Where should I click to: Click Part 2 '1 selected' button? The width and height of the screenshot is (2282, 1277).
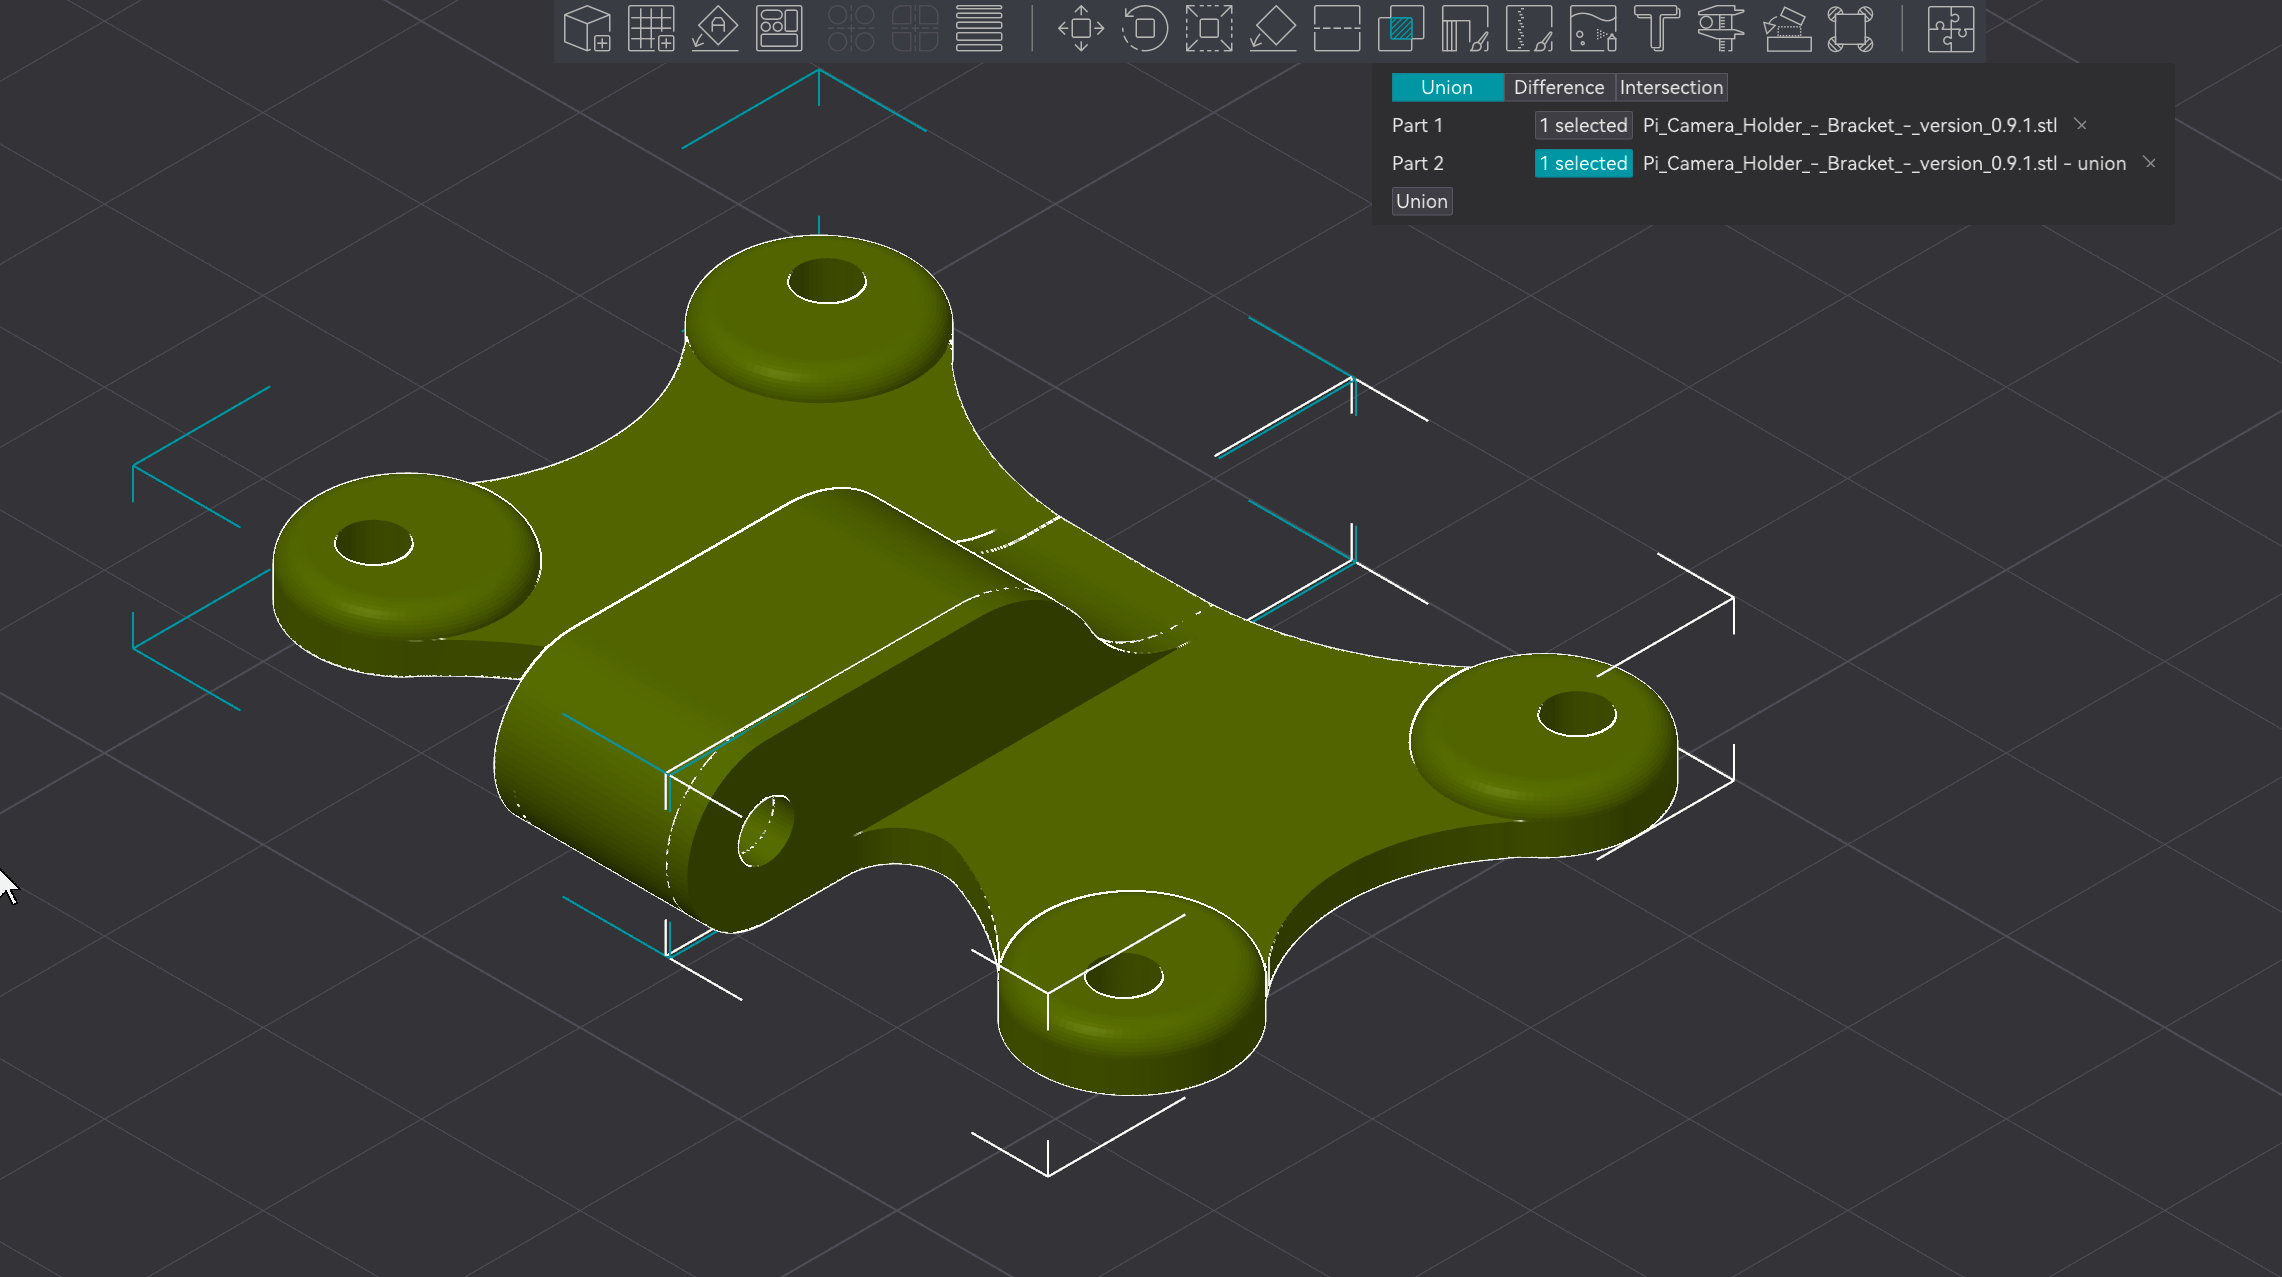[x=1583, y=163]
